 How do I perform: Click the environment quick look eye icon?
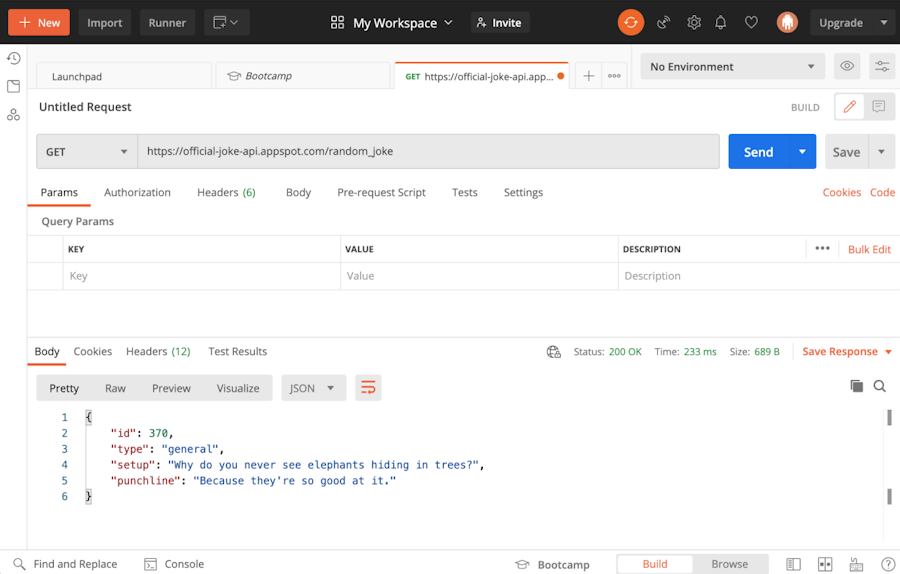click(x=847, y=66)
